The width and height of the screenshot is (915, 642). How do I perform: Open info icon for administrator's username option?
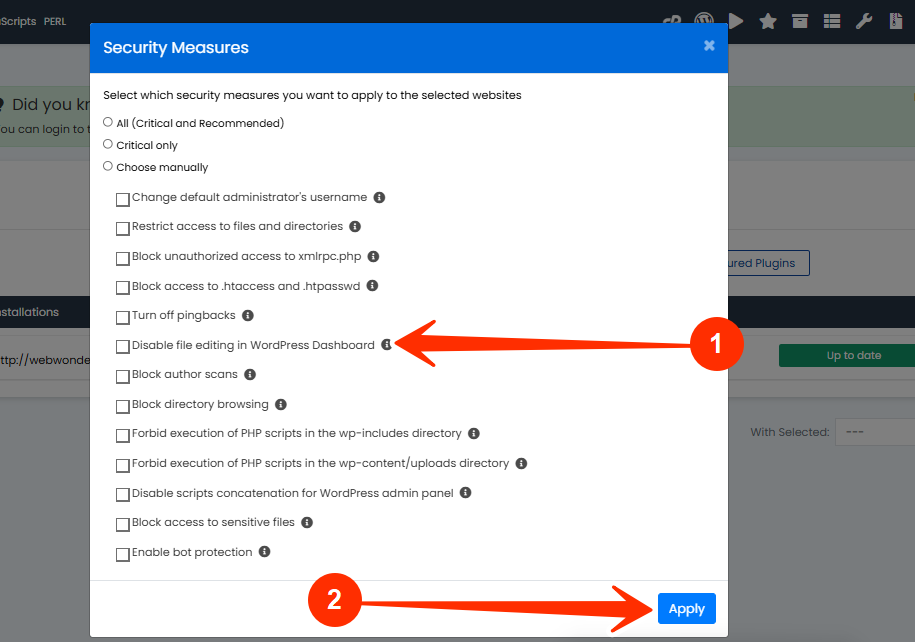point(379,197)
